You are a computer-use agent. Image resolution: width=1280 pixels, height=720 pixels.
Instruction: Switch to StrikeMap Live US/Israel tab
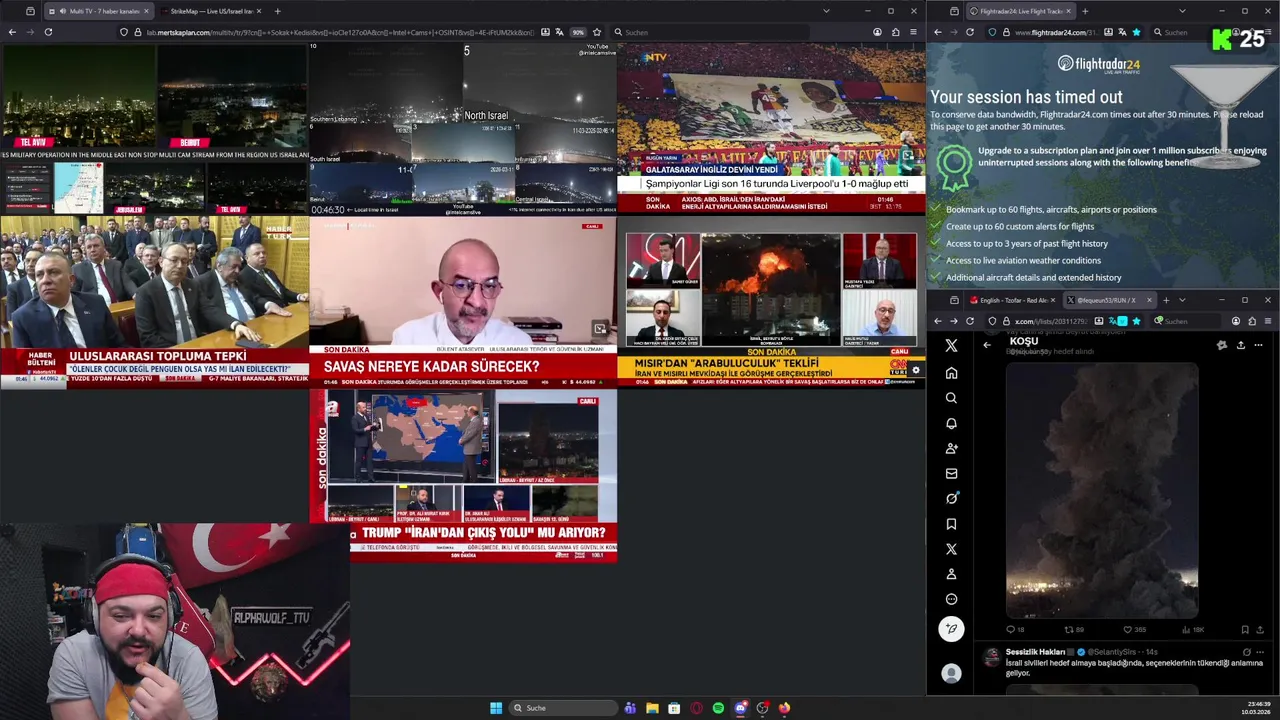coord(209,11)
